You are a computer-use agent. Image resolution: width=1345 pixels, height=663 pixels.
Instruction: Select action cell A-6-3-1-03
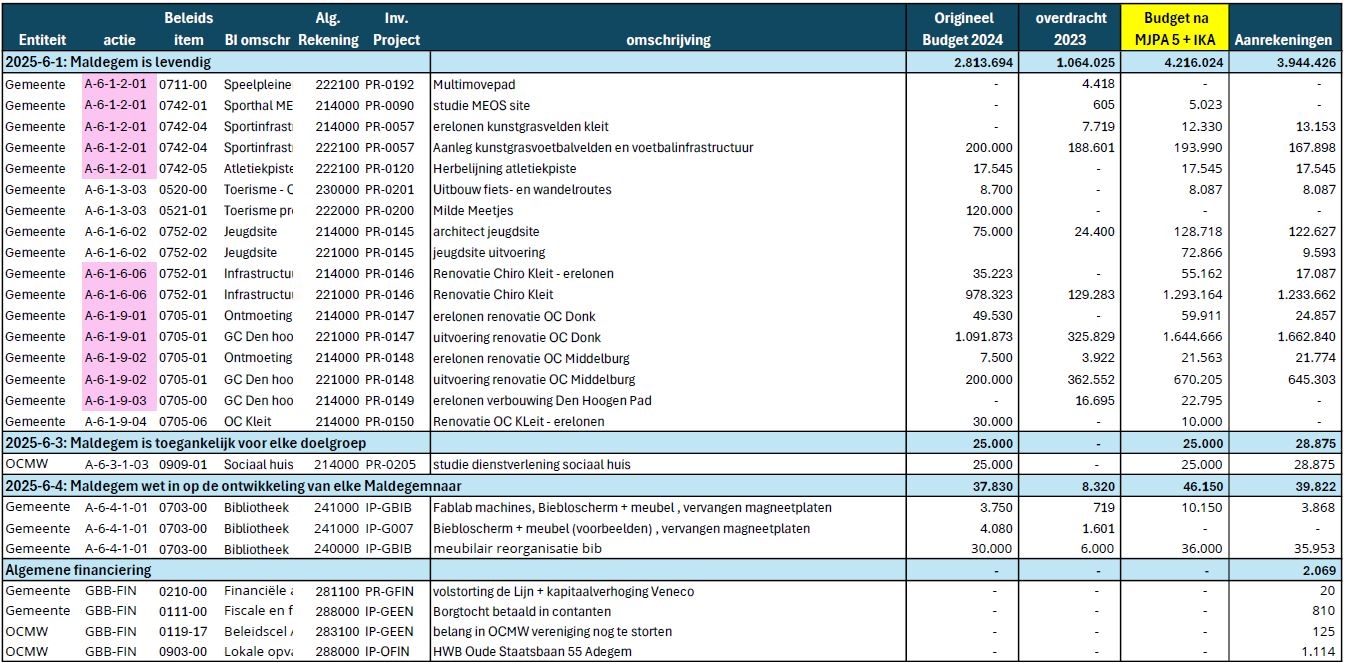[x=116, y=464]
